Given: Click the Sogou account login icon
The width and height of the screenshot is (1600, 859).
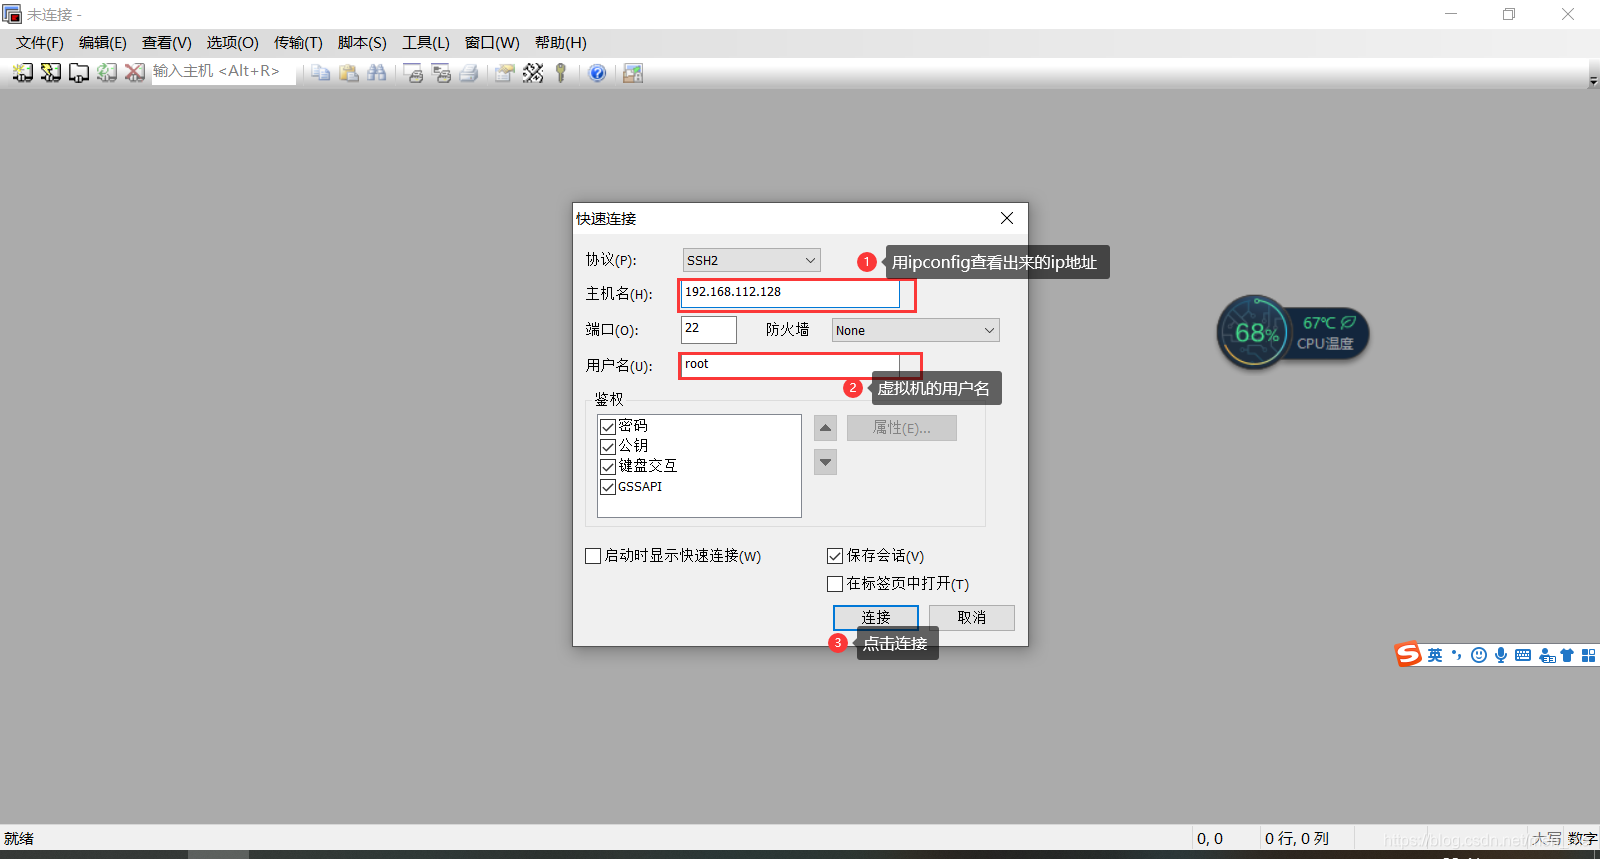Looking at the screenshot, I should pos(1547,655).
